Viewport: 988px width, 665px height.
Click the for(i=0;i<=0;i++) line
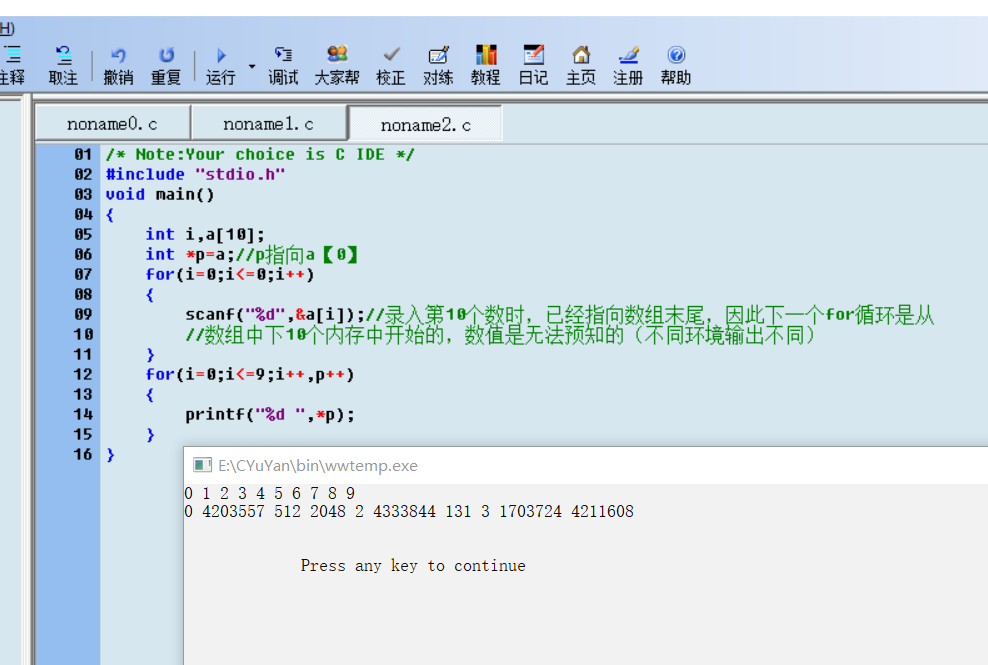[230, 275]
